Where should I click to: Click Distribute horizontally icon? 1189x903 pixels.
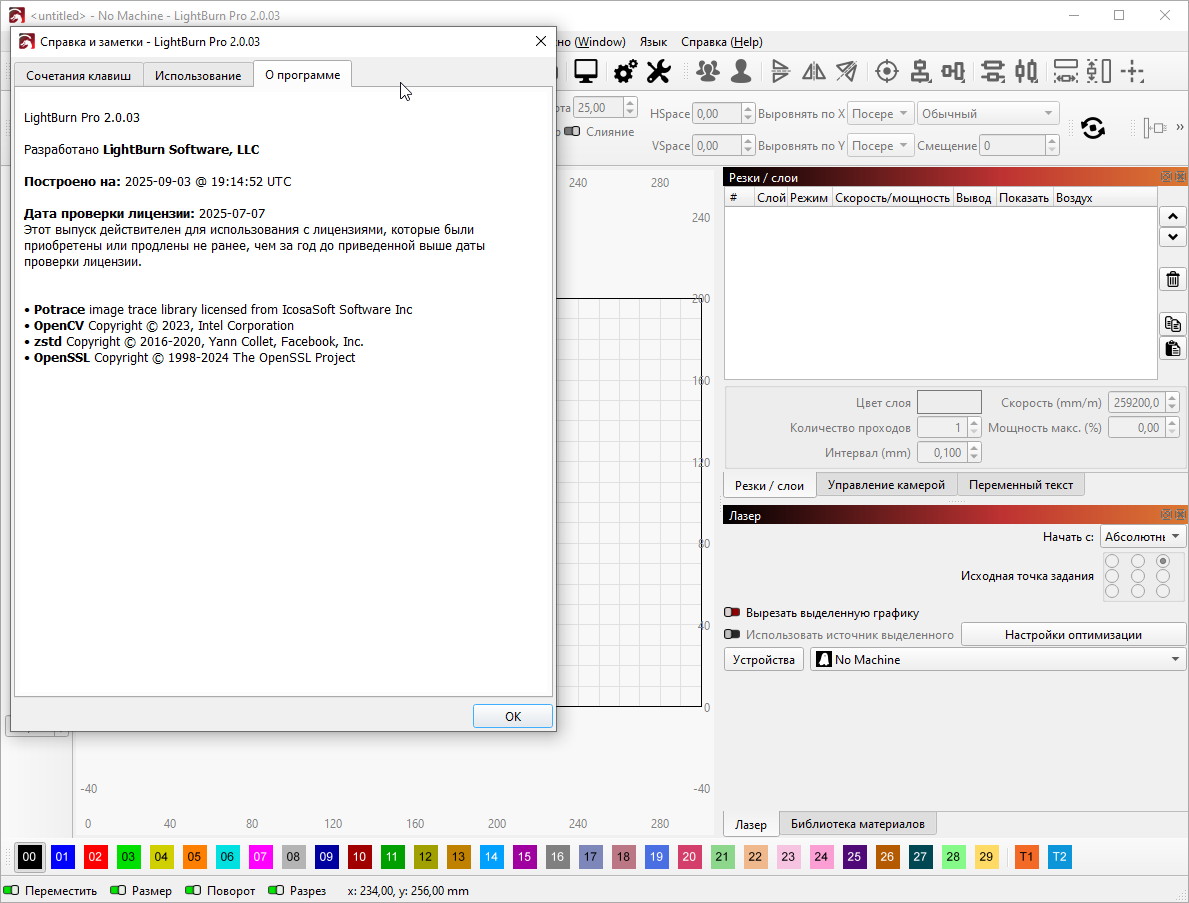coord(1026,71)
